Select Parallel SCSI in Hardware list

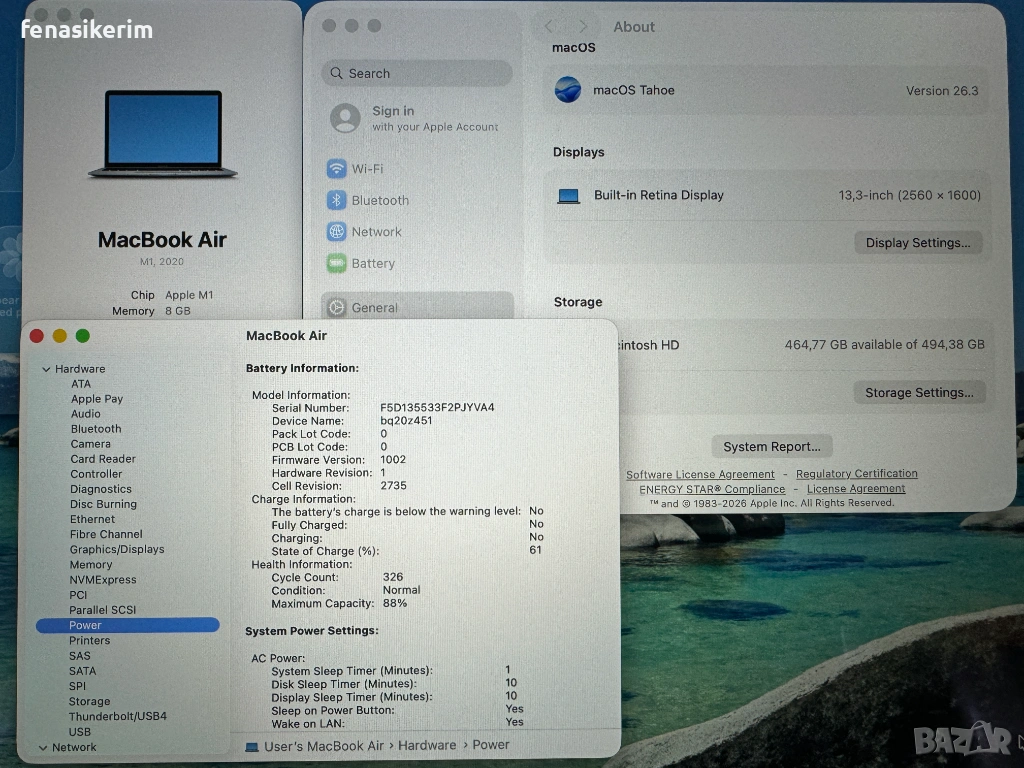(103, 610)
